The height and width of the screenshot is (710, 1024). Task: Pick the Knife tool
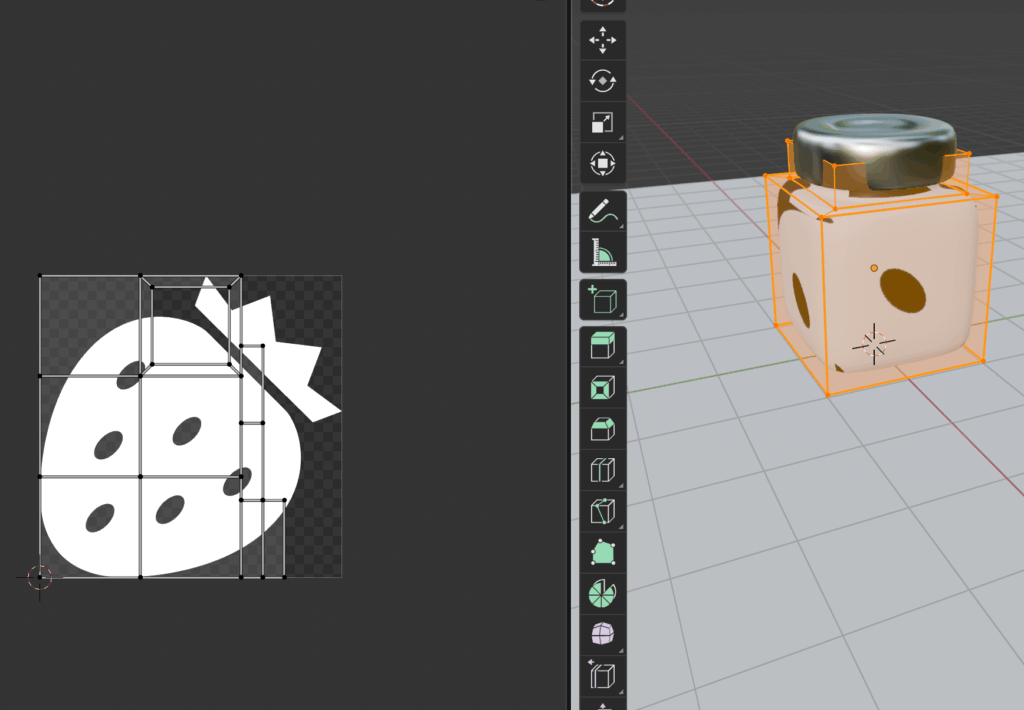click(602, 510)
